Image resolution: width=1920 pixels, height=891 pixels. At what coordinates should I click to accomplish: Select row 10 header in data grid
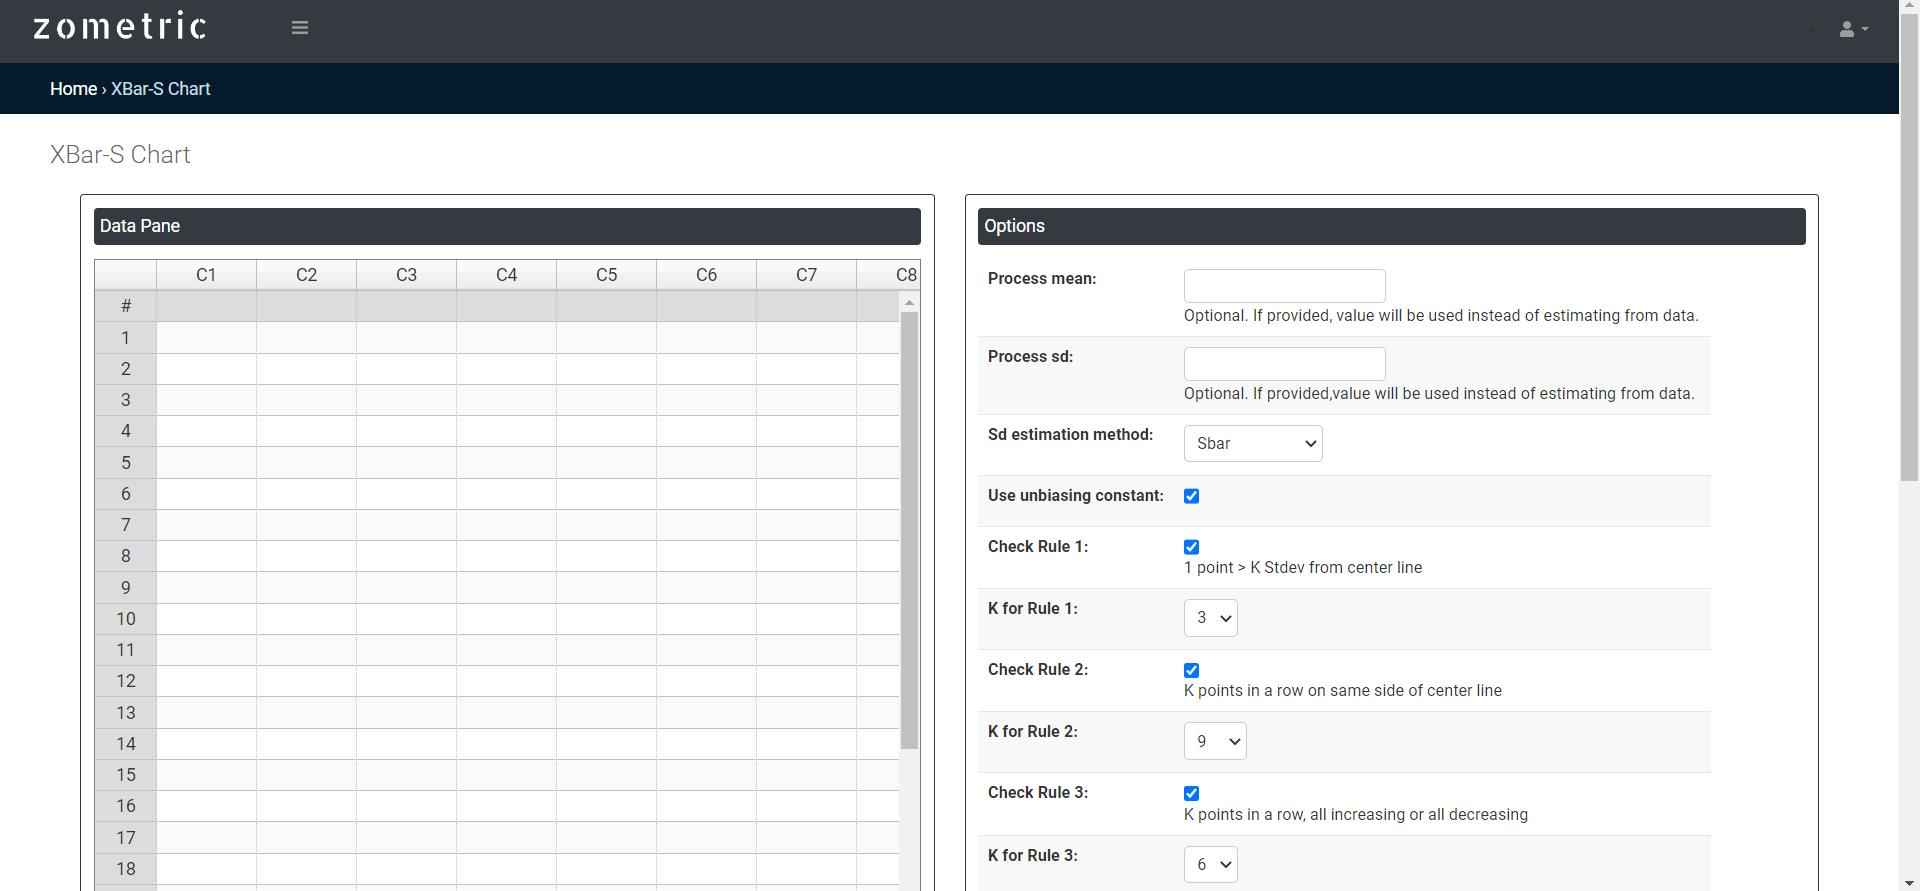(x=126, y=619)
